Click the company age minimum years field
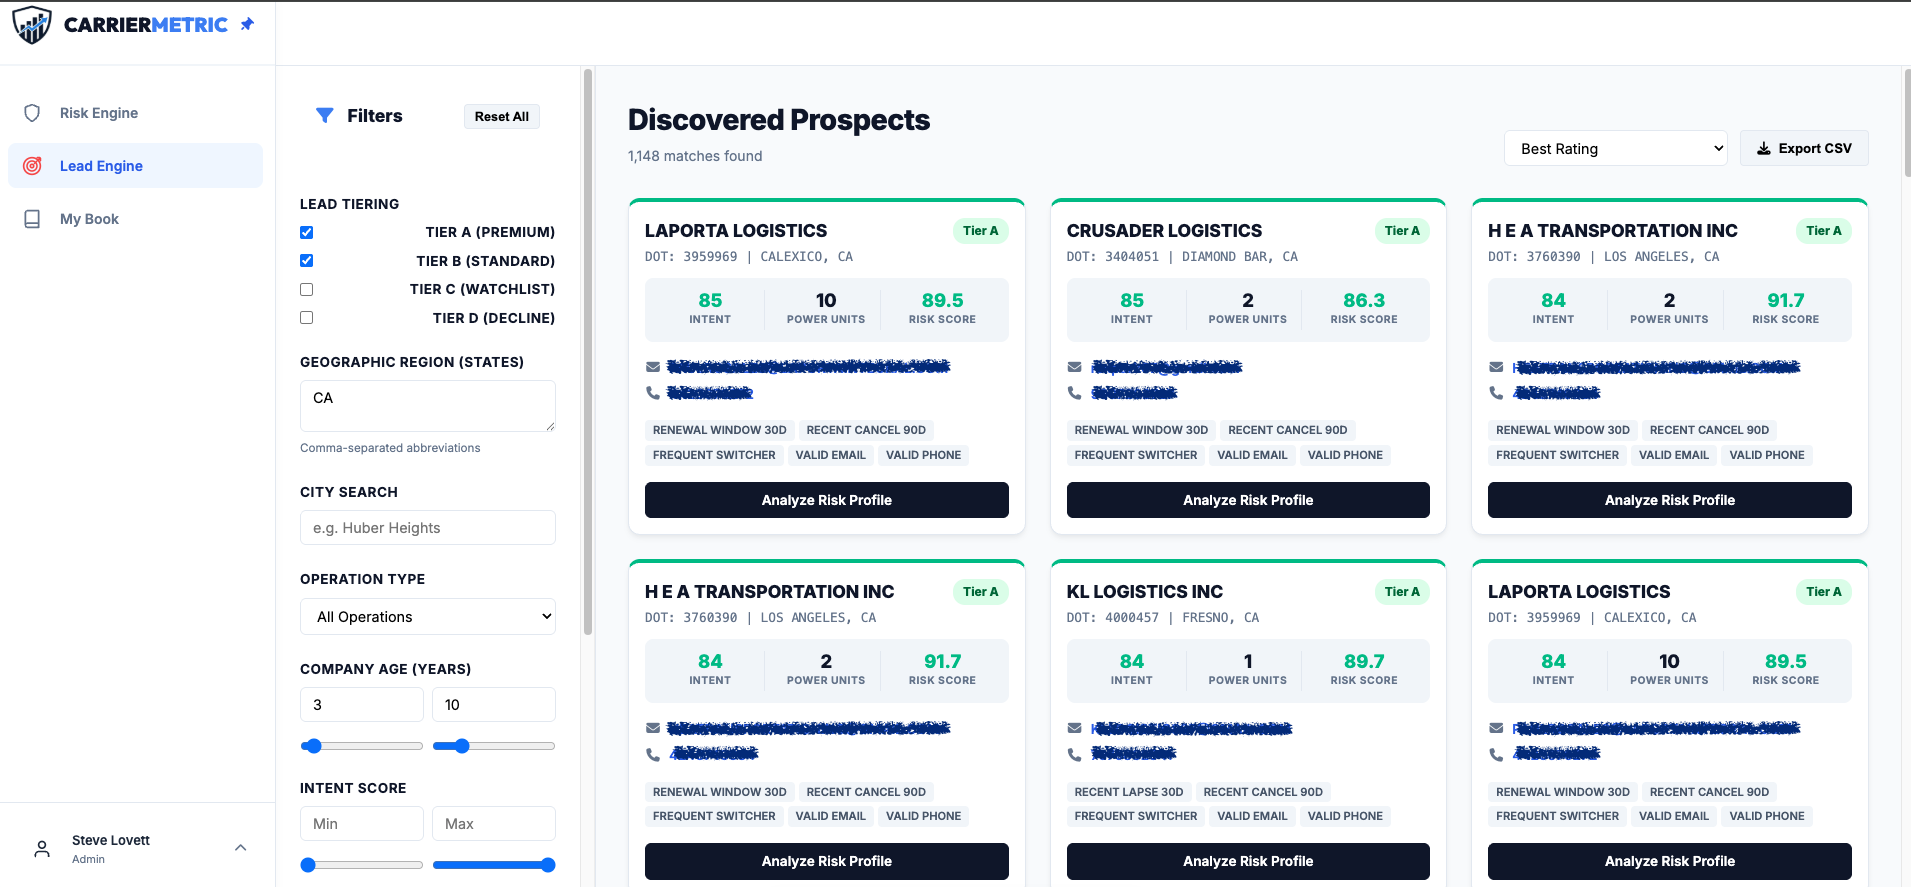The width and height of the screenshot is (1911, 887). (x=362, y=705)
